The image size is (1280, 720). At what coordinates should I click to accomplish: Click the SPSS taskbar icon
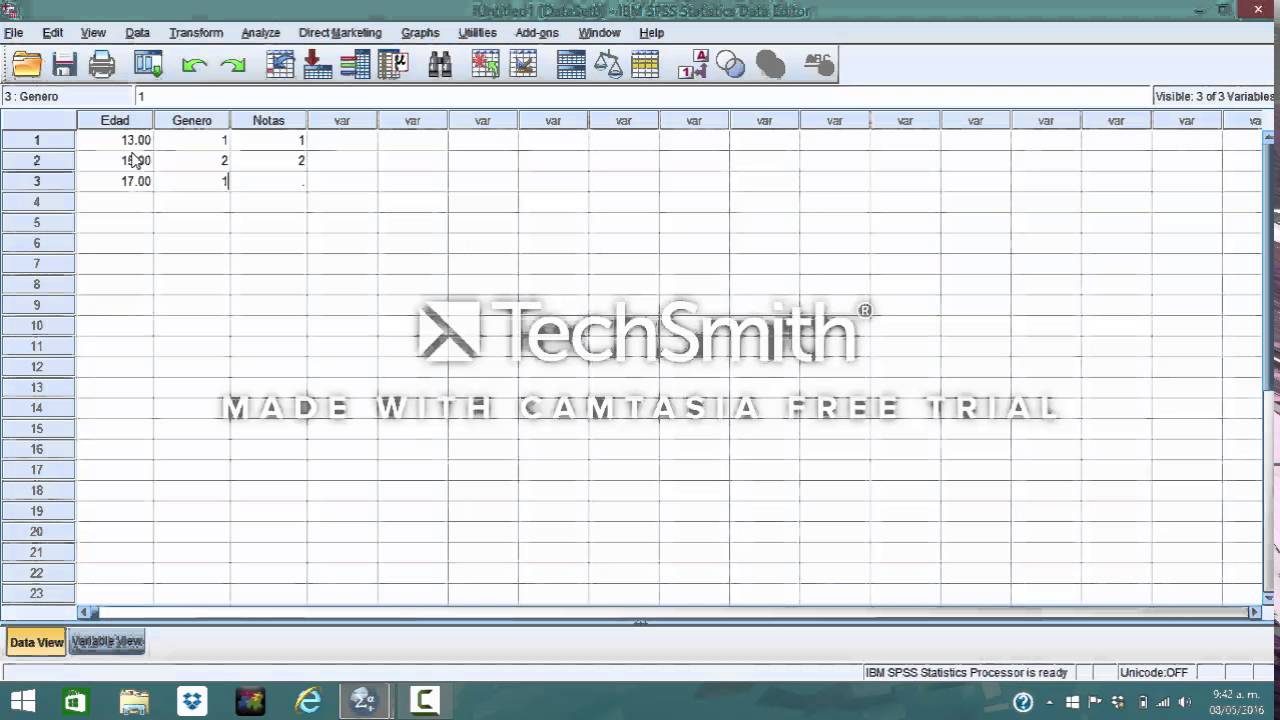[x=365, y=701]
